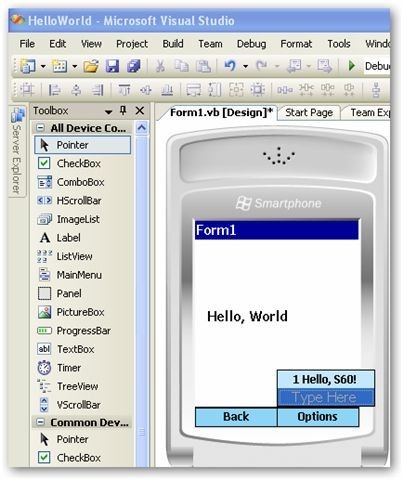
Task: Open the View menu
Action: coord(91,44)
